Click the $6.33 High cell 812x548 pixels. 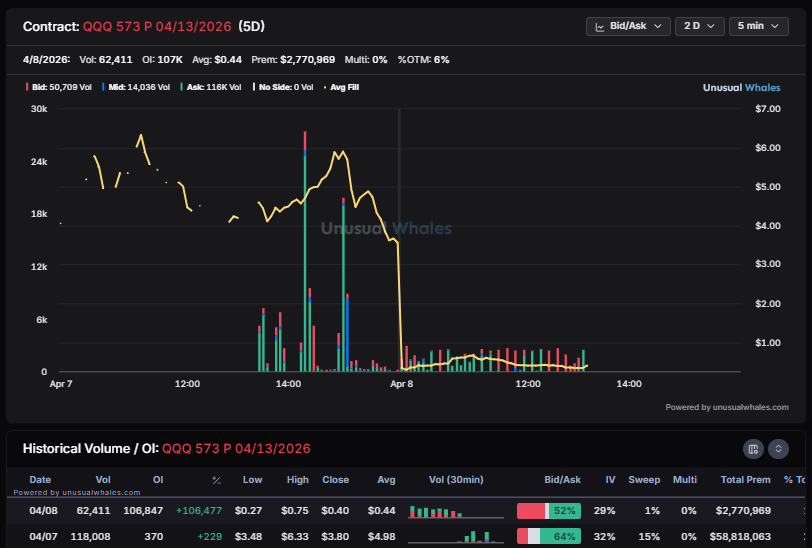pyautogui.click(x=295, y=537)
